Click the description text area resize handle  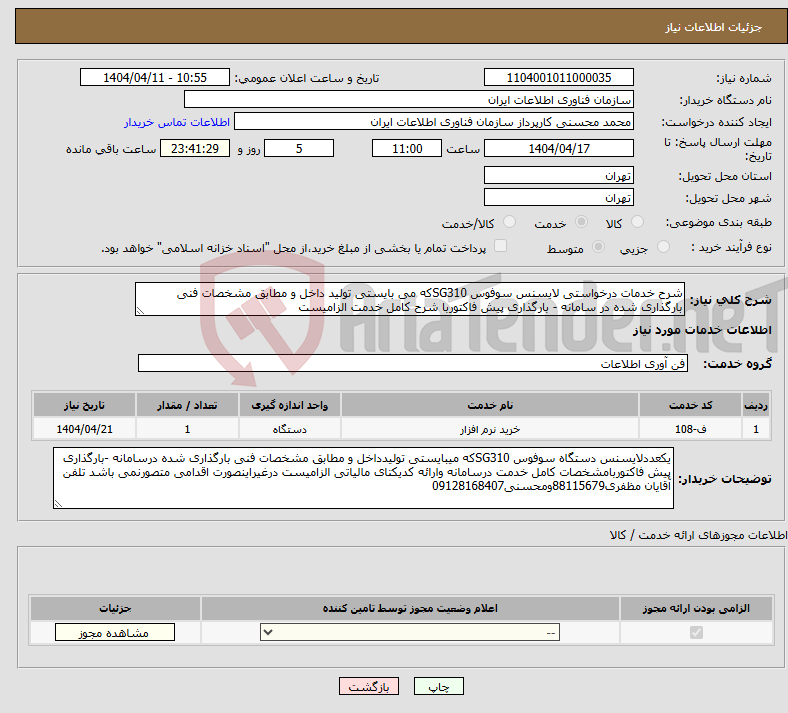point(140,311)
